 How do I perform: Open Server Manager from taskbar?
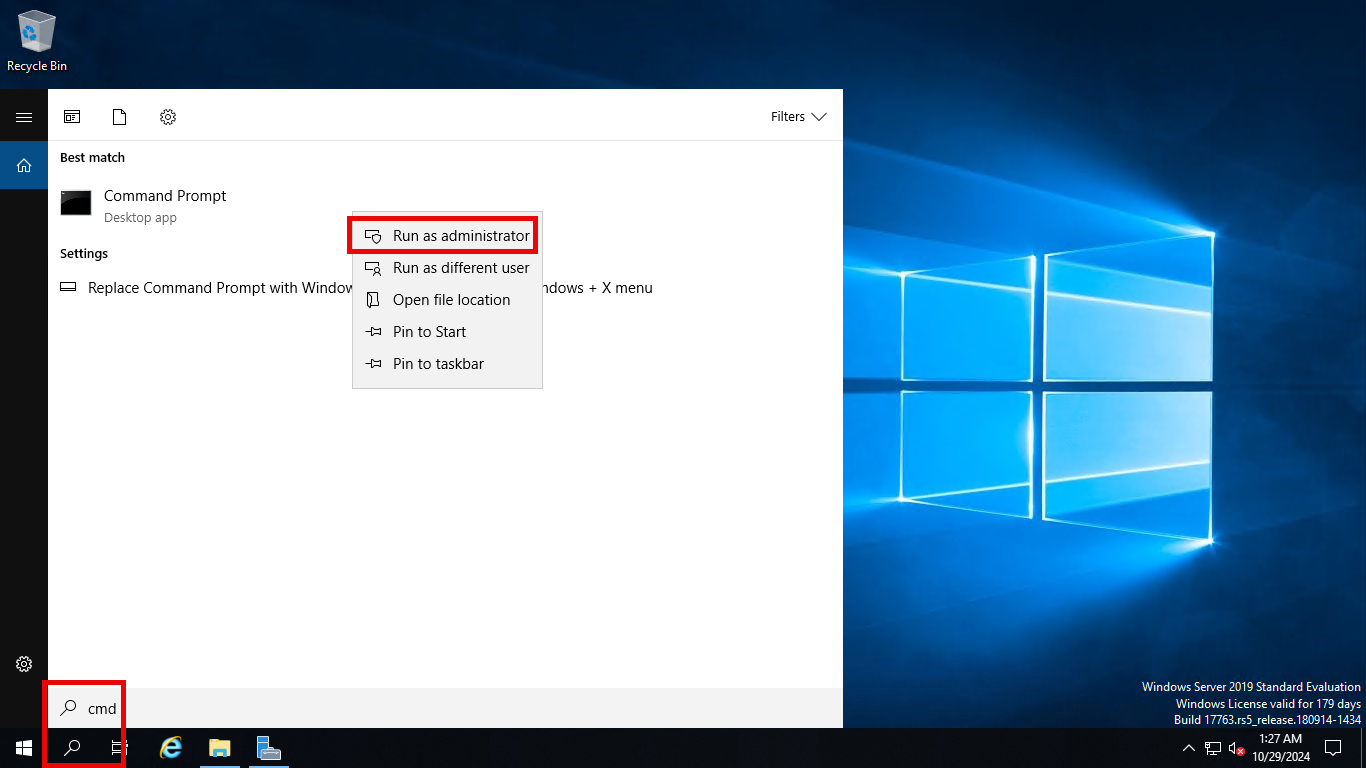(268, 748)
